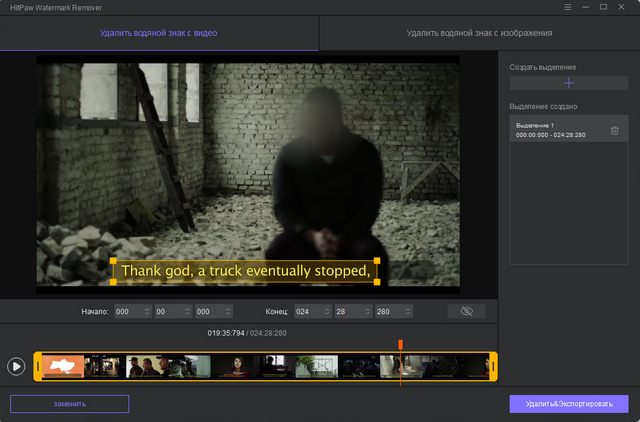The width and height of the screenshot is (640, 422).
Task: Click the first map thumbnail in the timeline
Action: (x=62, y=366)
